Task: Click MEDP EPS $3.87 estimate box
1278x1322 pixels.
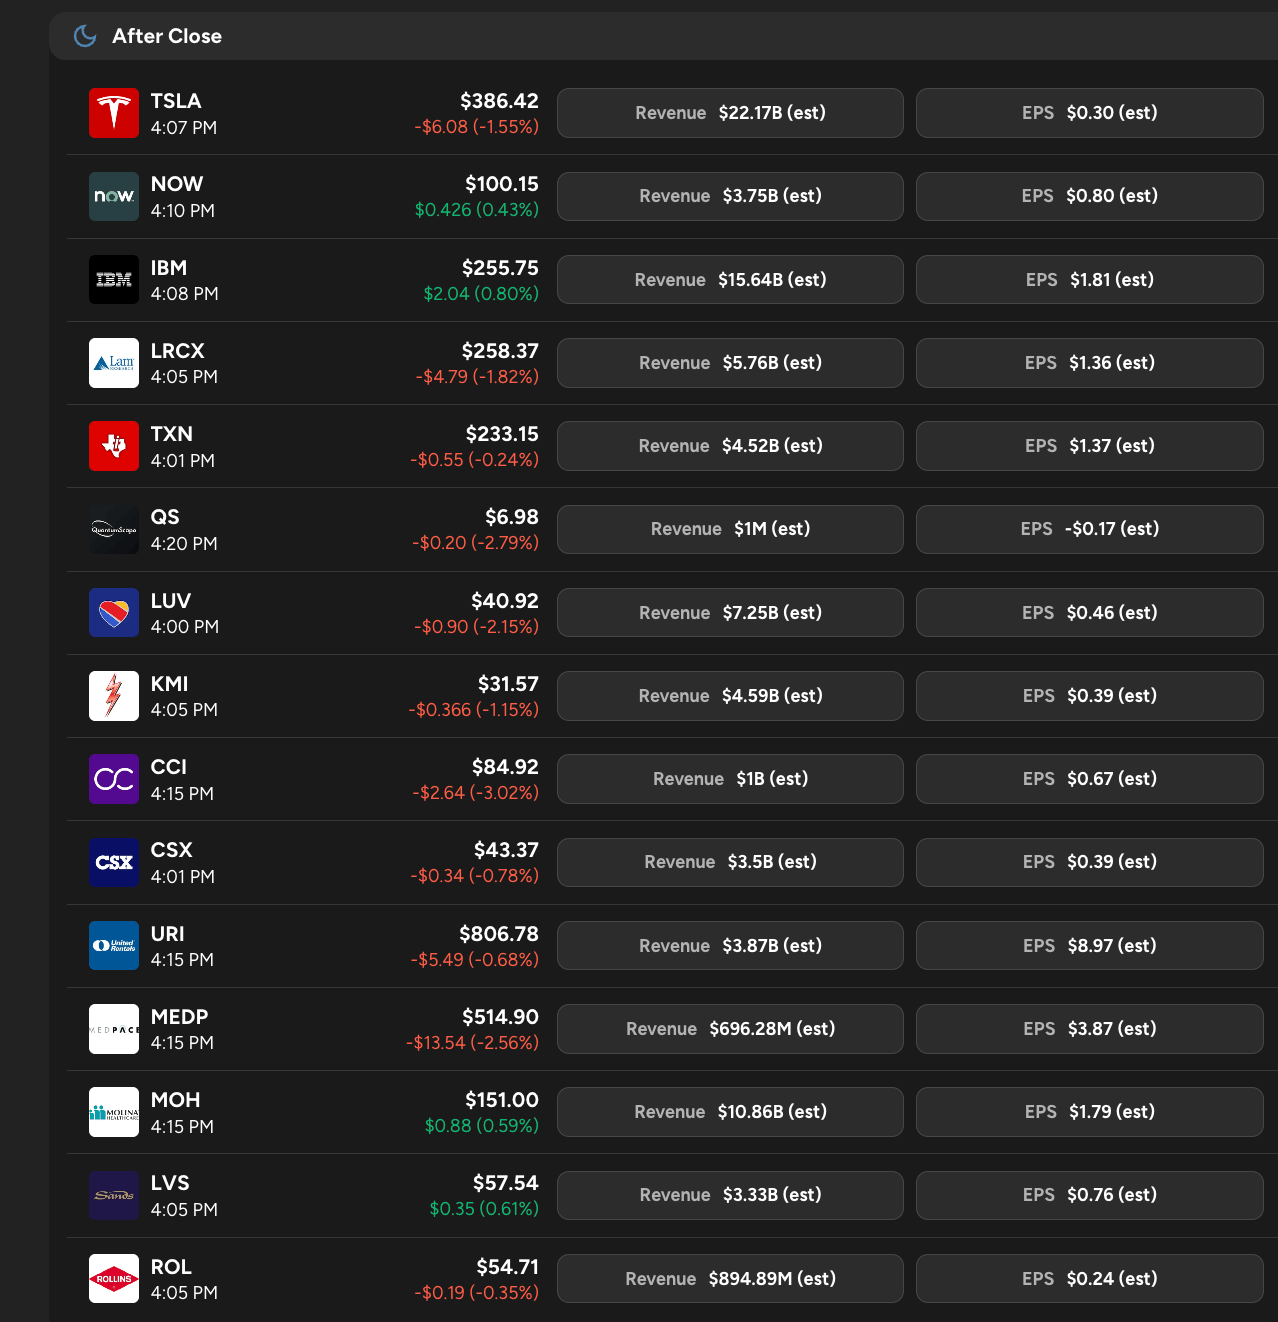Action: 1089,1029
